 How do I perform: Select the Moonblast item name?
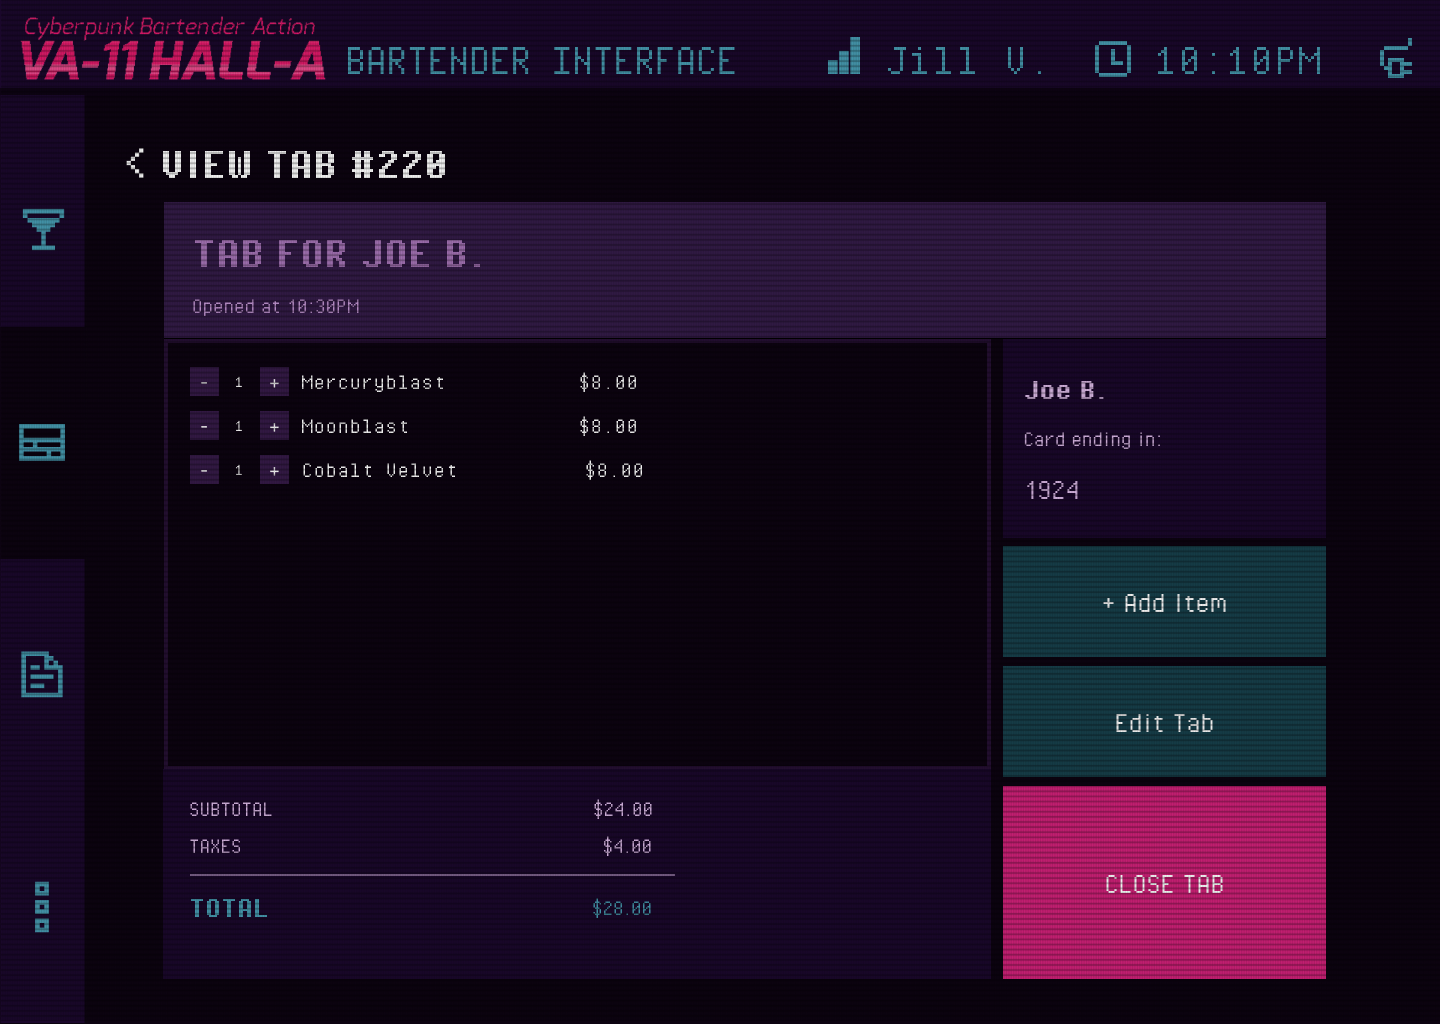click(355, 426)
